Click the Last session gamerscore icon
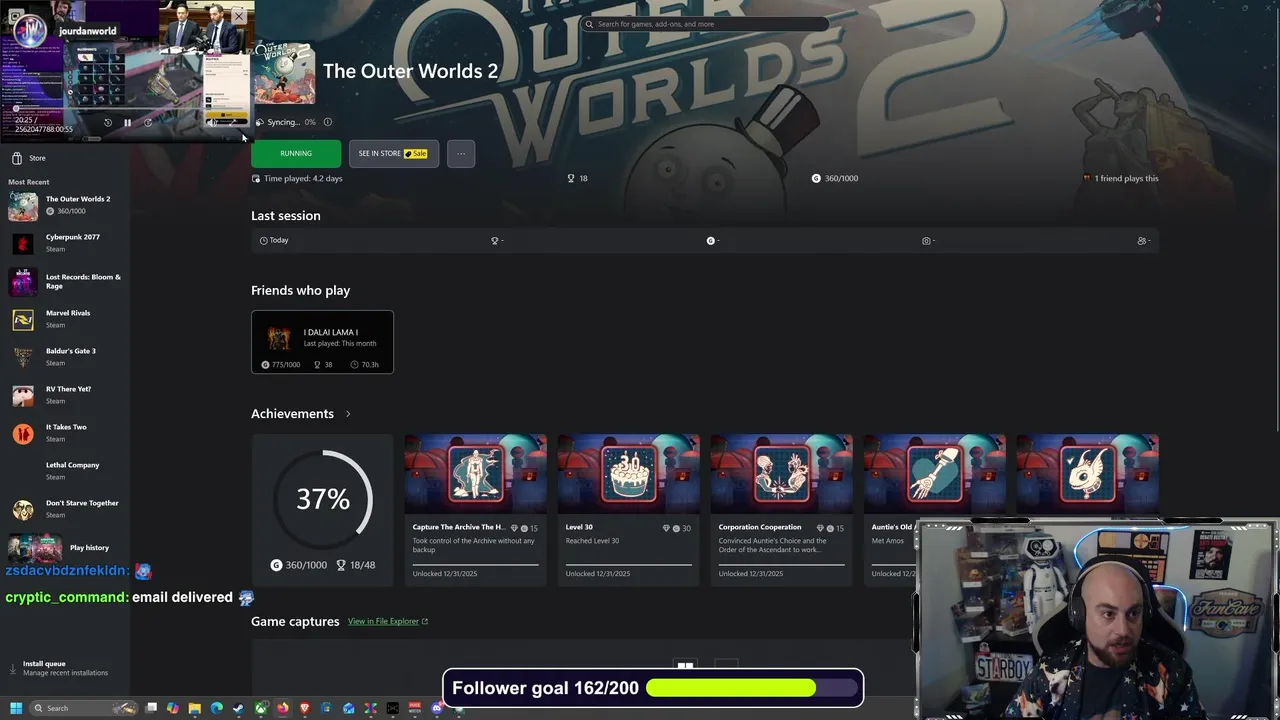 [x=711, y=241]
